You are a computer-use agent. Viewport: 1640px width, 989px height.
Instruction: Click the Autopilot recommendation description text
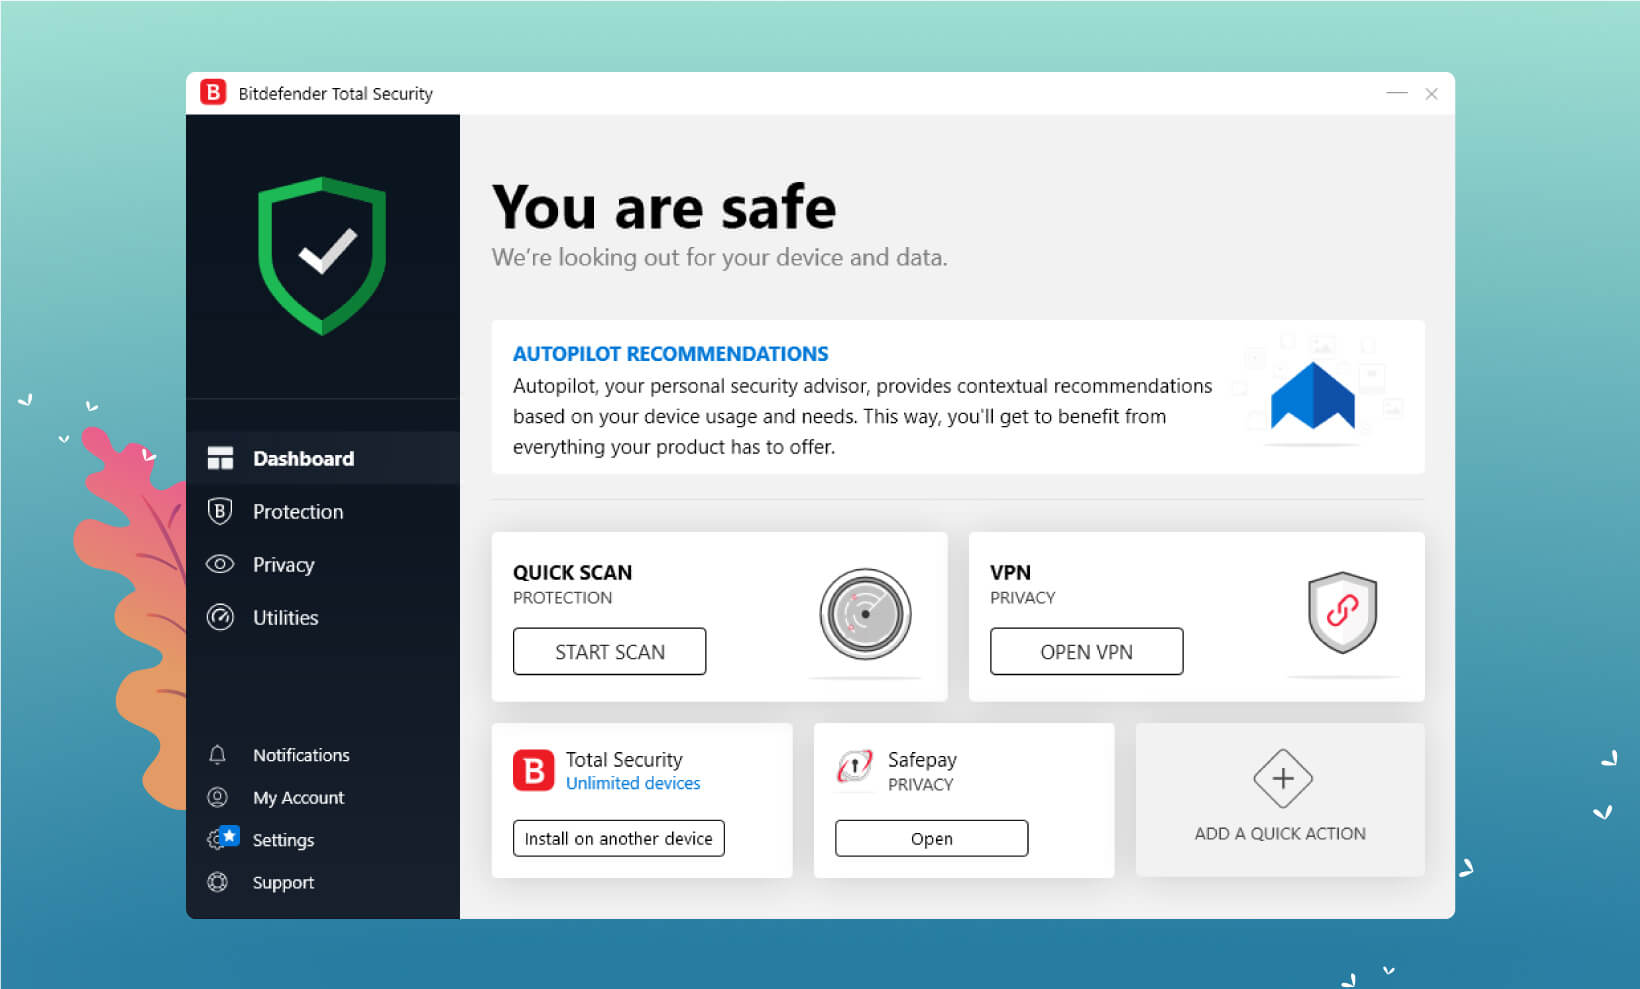coord(862,416)
